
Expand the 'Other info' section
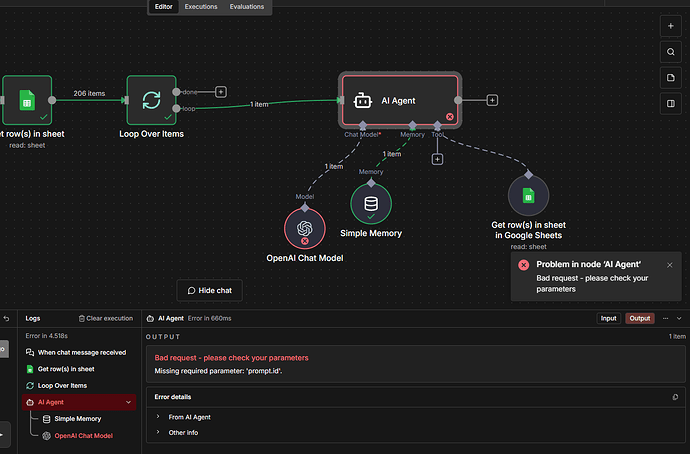coord(158,433)
